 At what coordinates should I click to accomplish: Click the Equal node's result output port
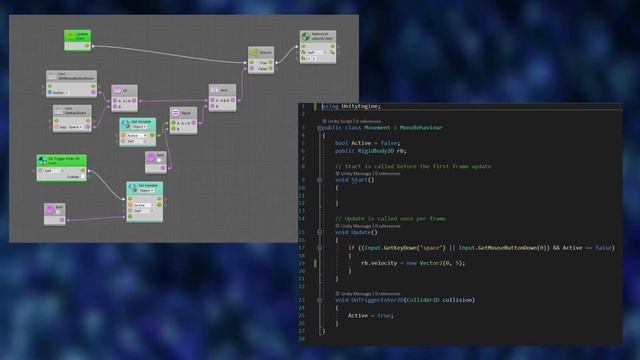(193, 122)
